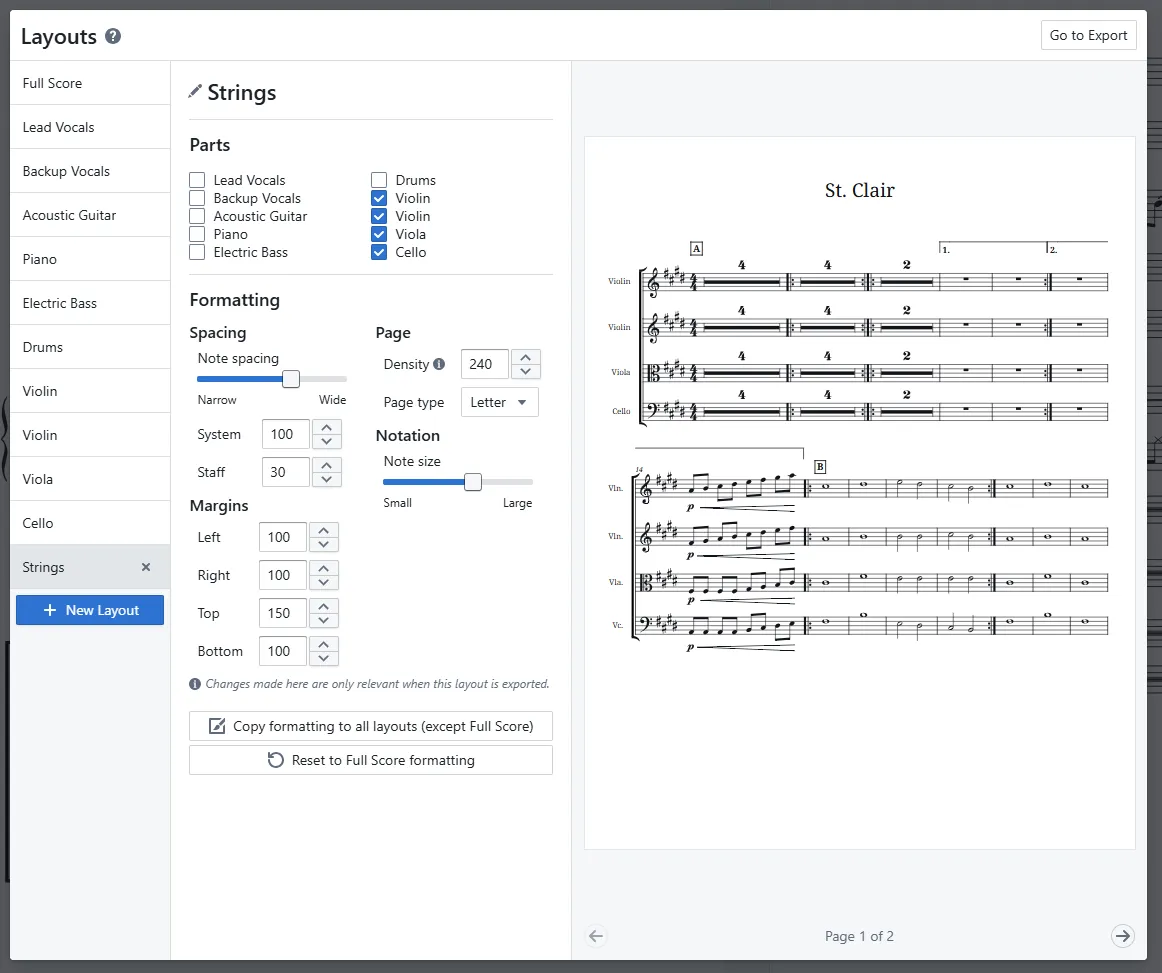Open the Layouts help tooltip icon
This screenshot has height=973, width=1162.
(x=112, y=36)
